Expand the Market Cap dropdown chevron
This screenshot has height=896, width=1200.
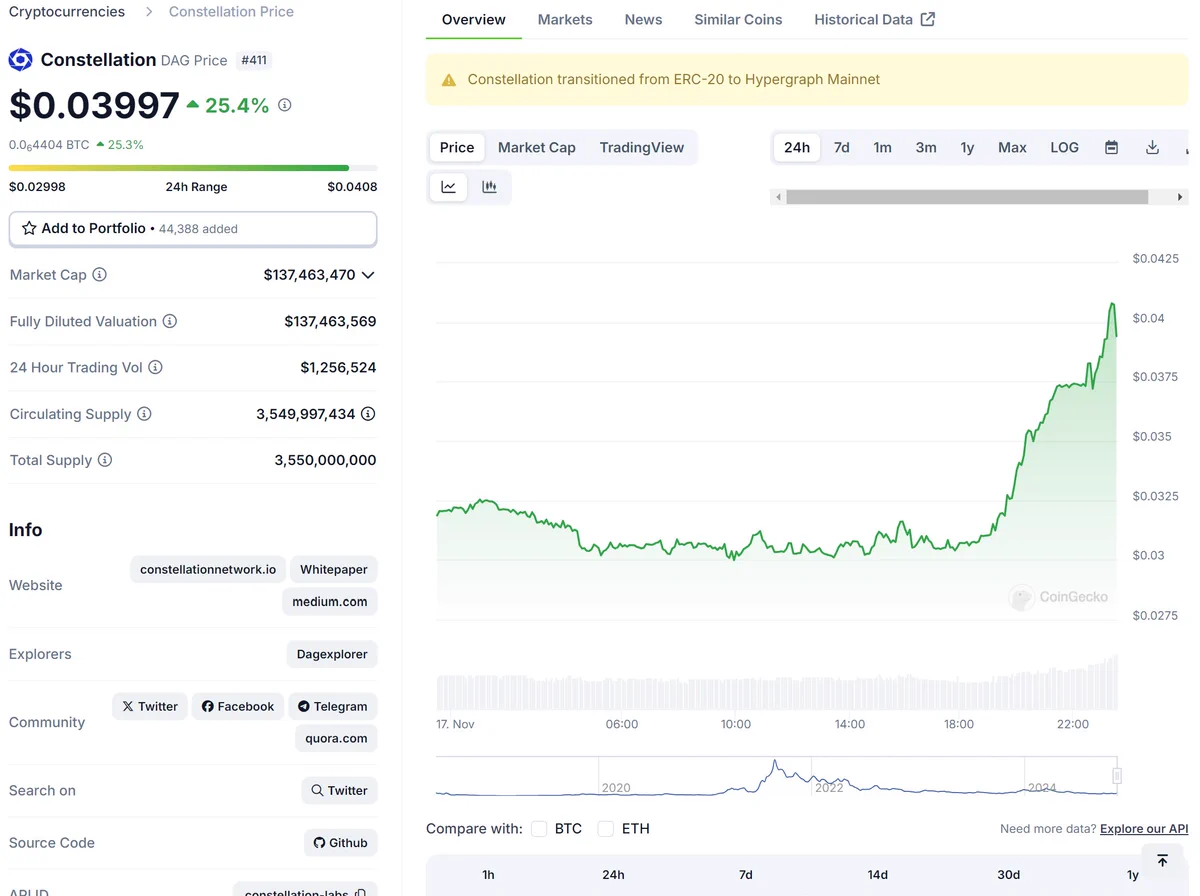[368, 275]
